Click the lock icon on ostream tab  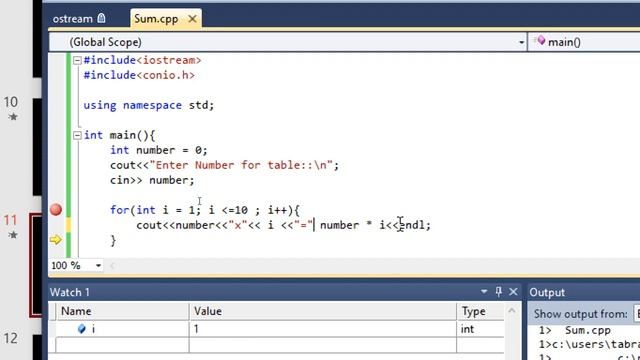pyautogui.click(x=101, y=18)
